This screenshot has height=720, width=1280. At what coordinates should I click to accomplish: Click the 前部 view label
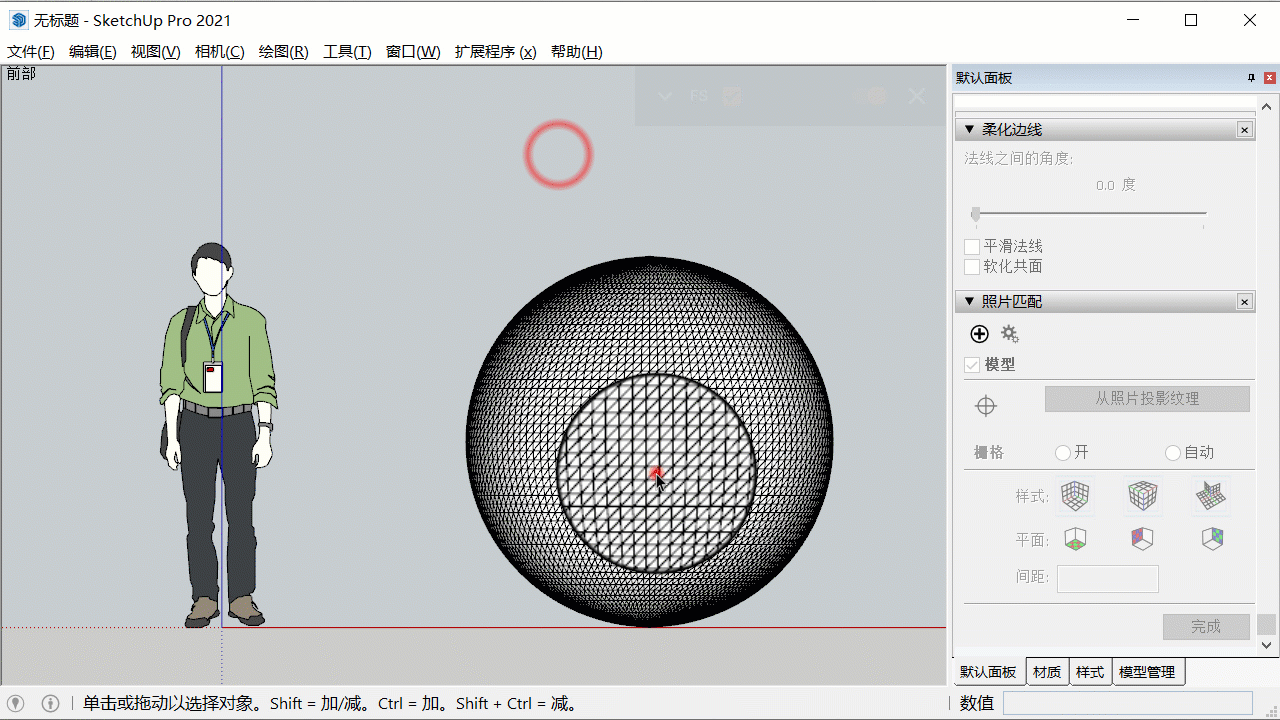pos(21,73)
